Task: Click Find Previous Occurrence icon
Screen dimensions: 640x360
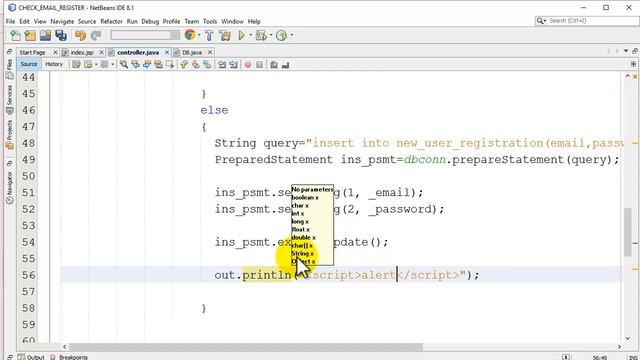Action: [x=135, y=64]
